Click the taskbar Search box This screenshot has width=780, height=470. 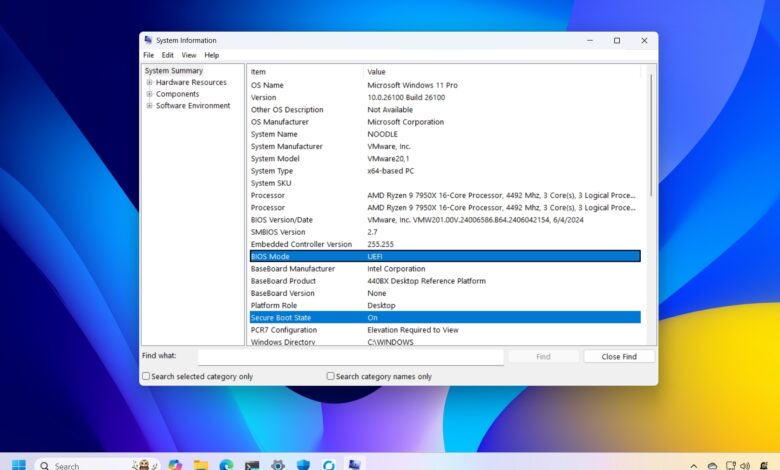(x=97, y=466)
